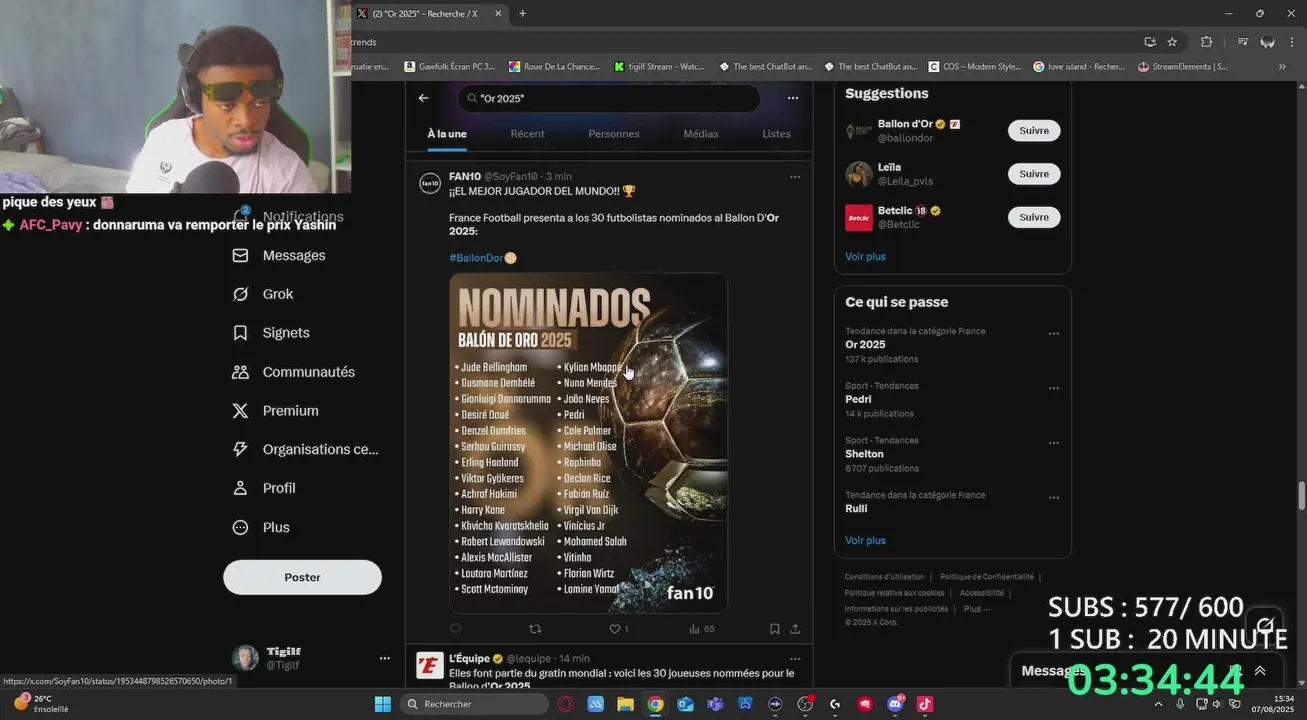The width and height of the screenshot is (1307, 720).
Task: Follow Ballon d'Or account
Action: pyautogui.click(x=1034, y=131)
